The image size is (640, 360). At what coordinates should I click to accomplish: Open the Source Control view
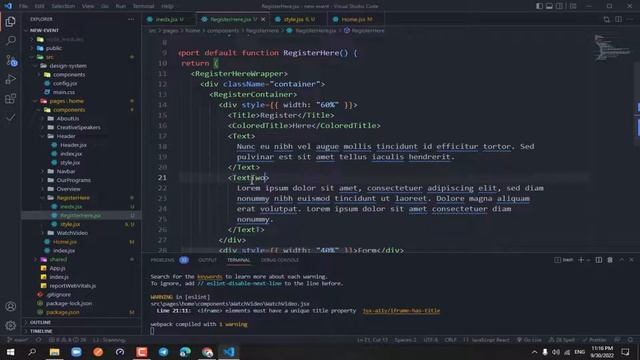(x=11, y=60)
